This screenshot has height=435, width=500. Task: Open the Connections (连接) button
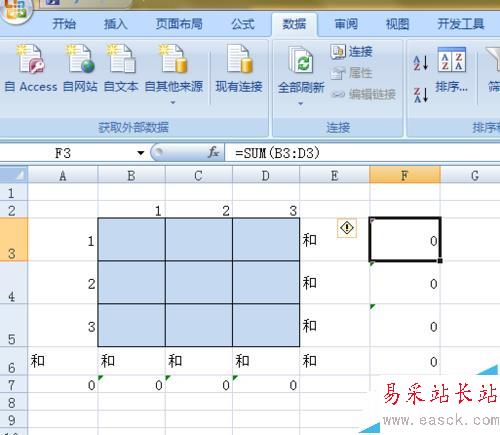click(x=352, y=52)
